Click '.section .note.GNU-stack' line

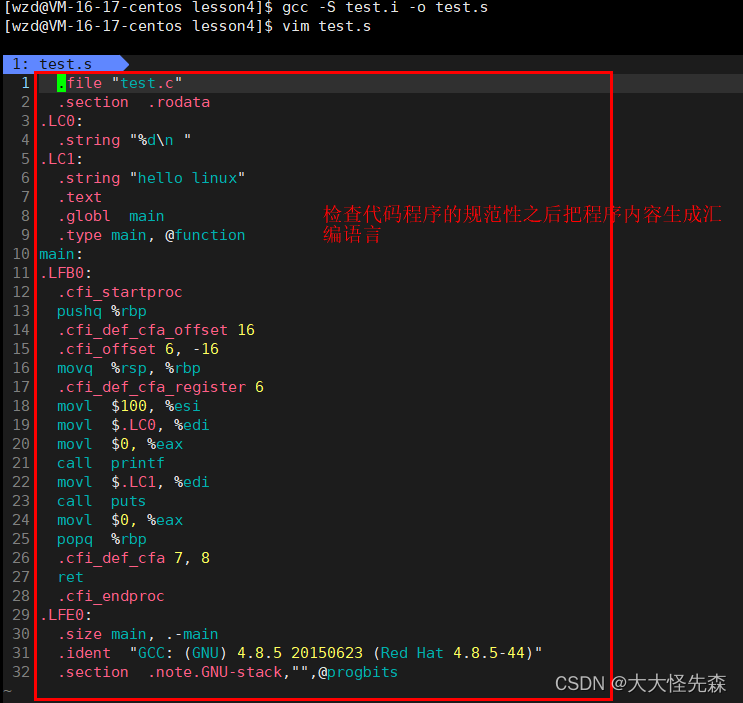[227, 672]
